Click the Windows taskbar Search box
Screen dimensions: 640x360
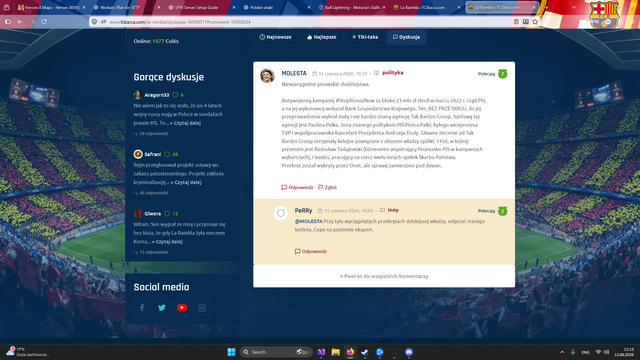point(276,352)
